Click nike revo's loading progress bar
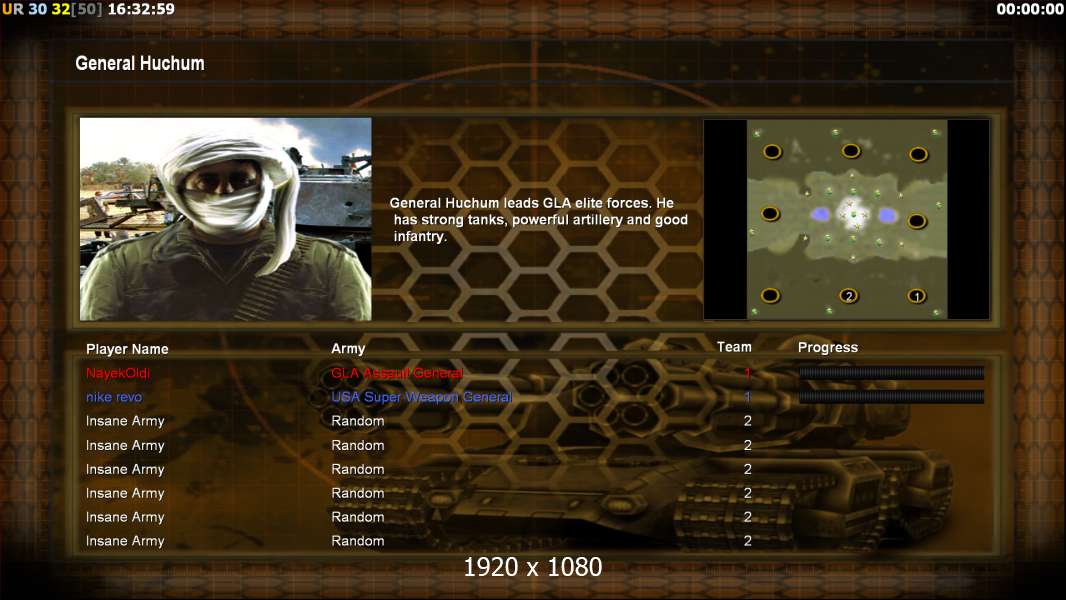The image size is (1066, 600). tap(891, 397)
